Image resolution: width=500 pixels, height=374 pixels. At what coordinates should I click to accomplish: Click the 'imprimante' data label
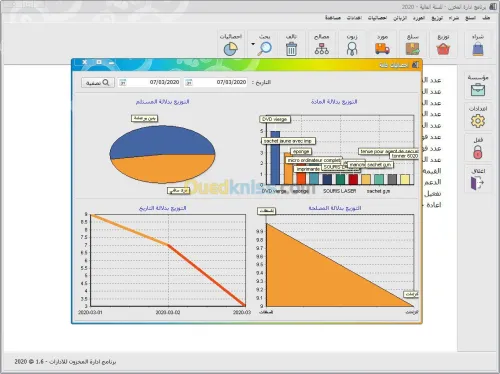tap(308, 169)
